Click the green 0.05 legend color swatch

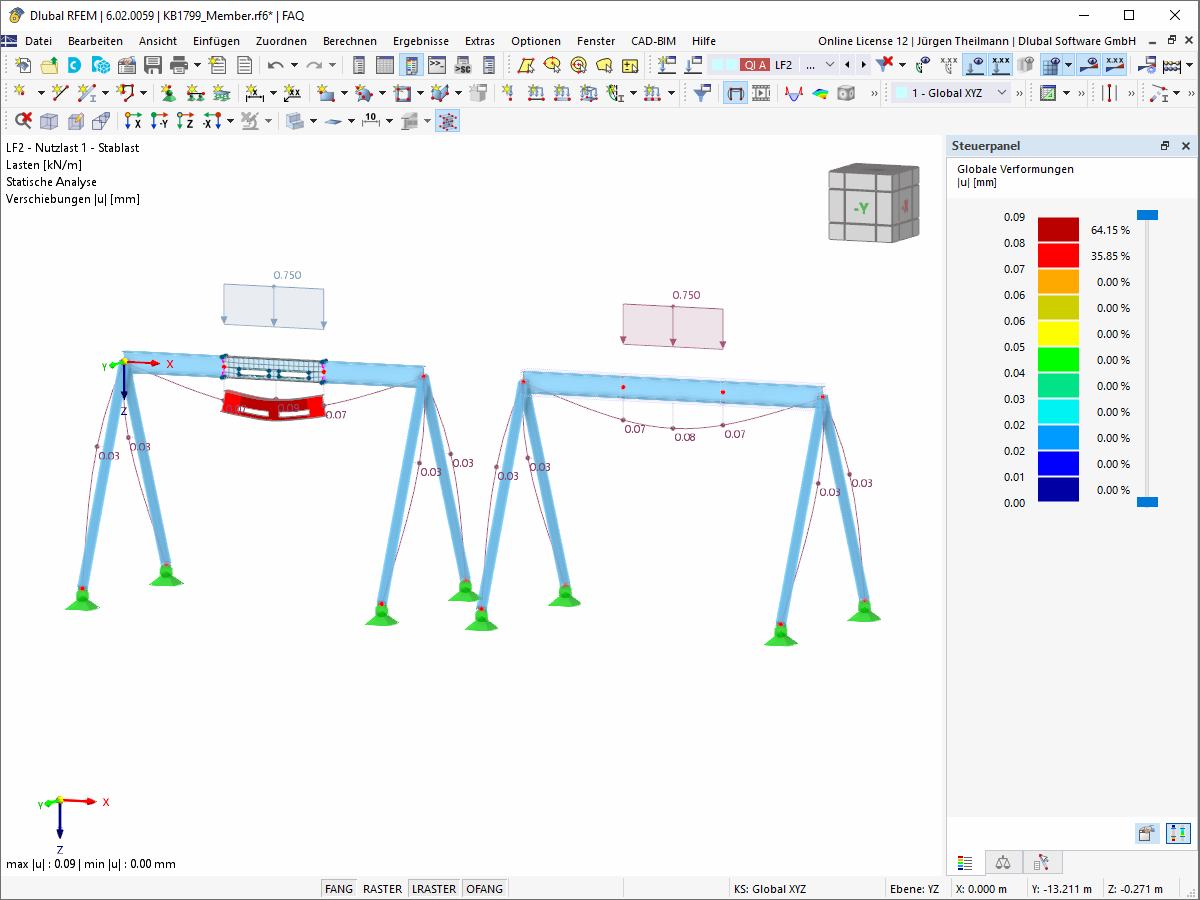coord(1058,359)
